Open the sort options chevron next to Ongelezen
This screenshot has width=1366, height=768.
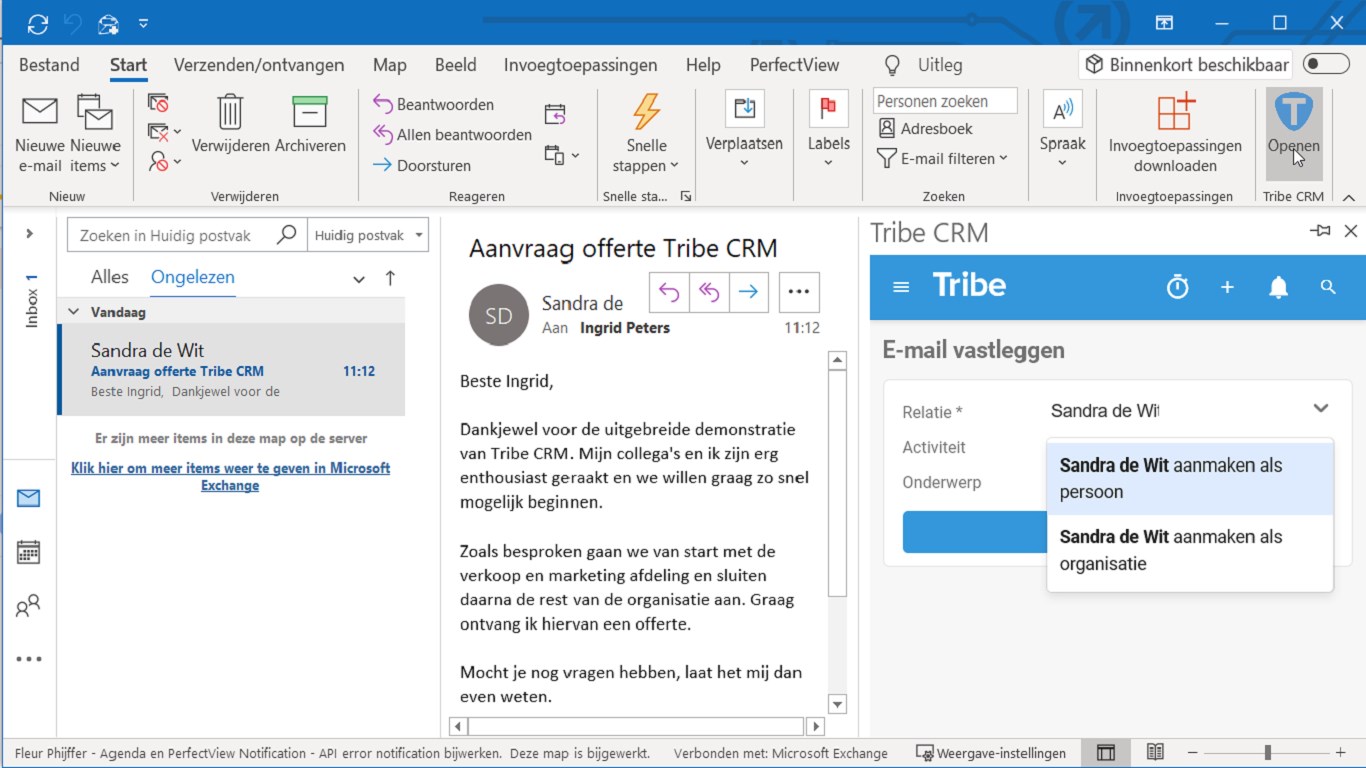coord(359,280)
